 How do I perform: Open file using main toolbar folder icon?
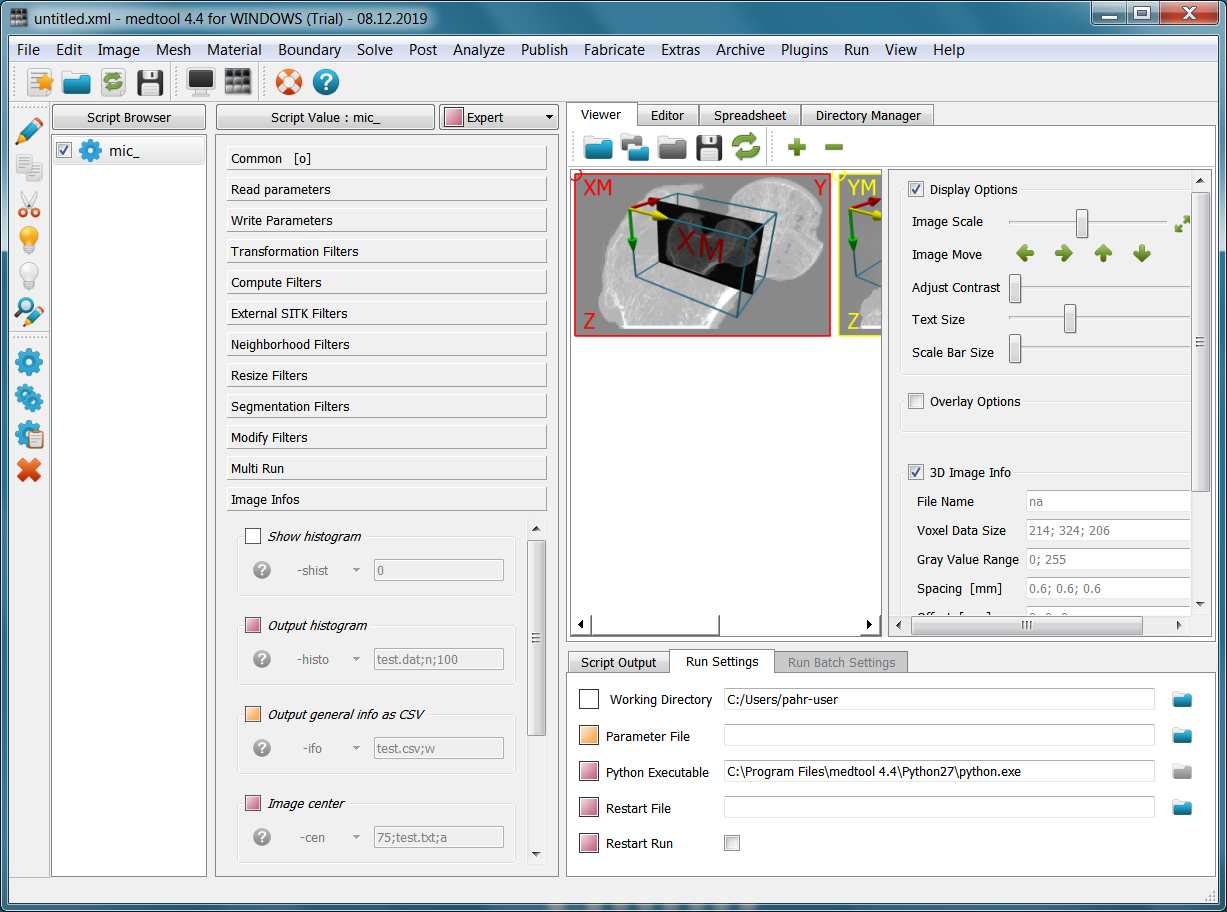pos(77,82)
